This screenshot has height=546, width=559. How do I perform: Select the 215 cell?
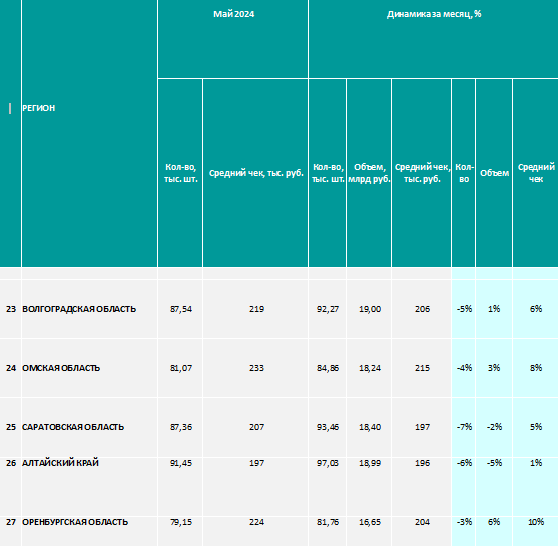pos(422,368)
